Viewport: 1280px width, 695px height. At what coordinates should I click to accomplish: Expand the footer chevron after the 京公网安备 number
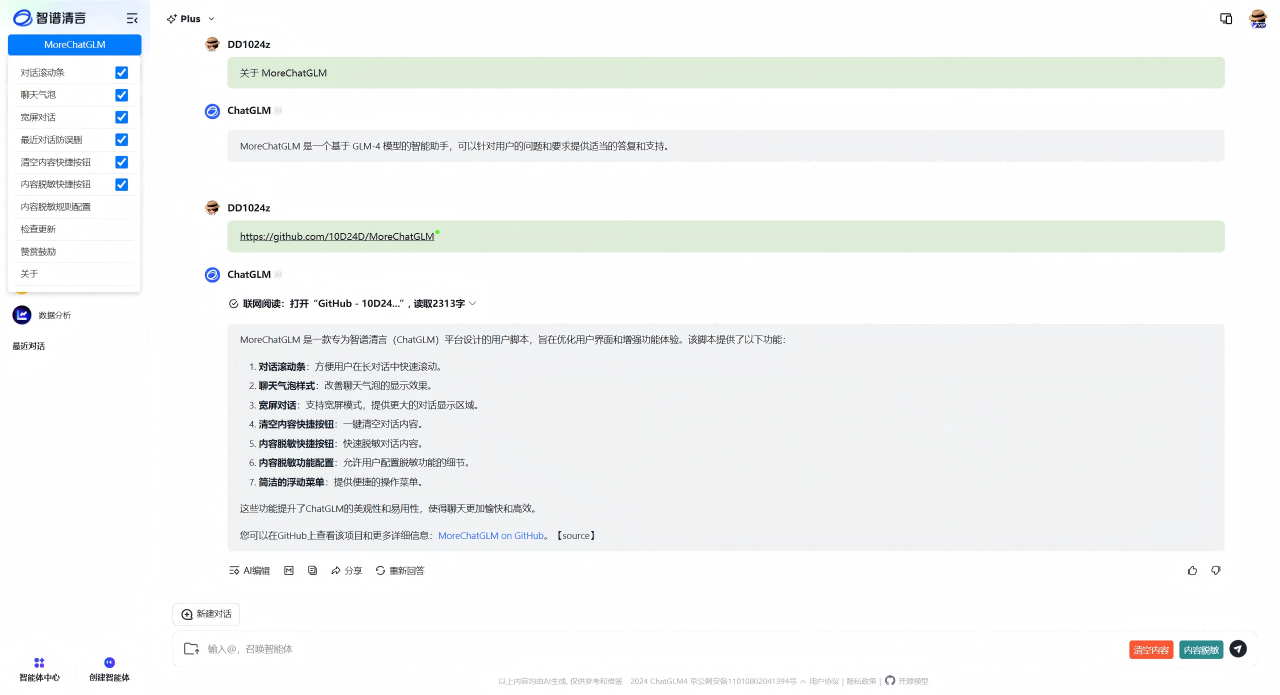tap(803, 681)
